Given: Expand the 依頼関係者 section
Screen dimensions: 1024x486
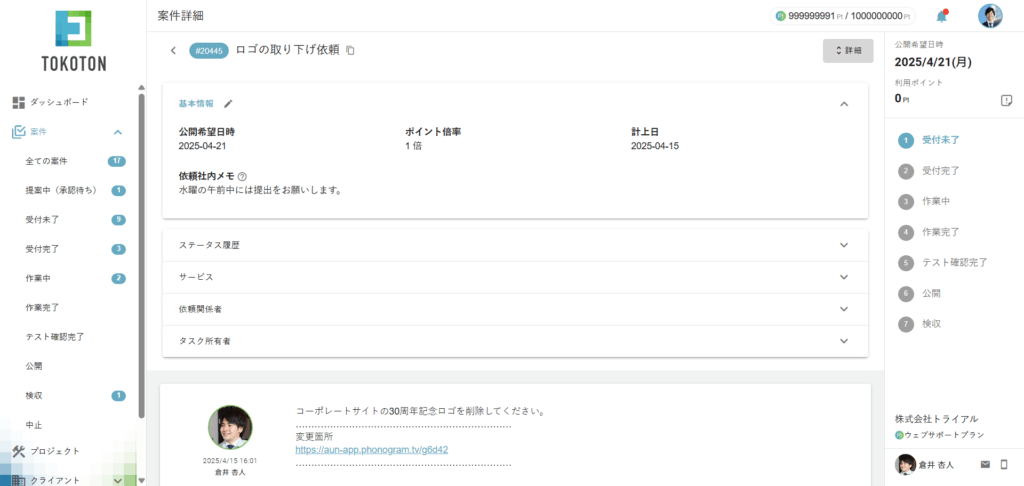Looking at the screenshot, I should click(x=843, y=309).
